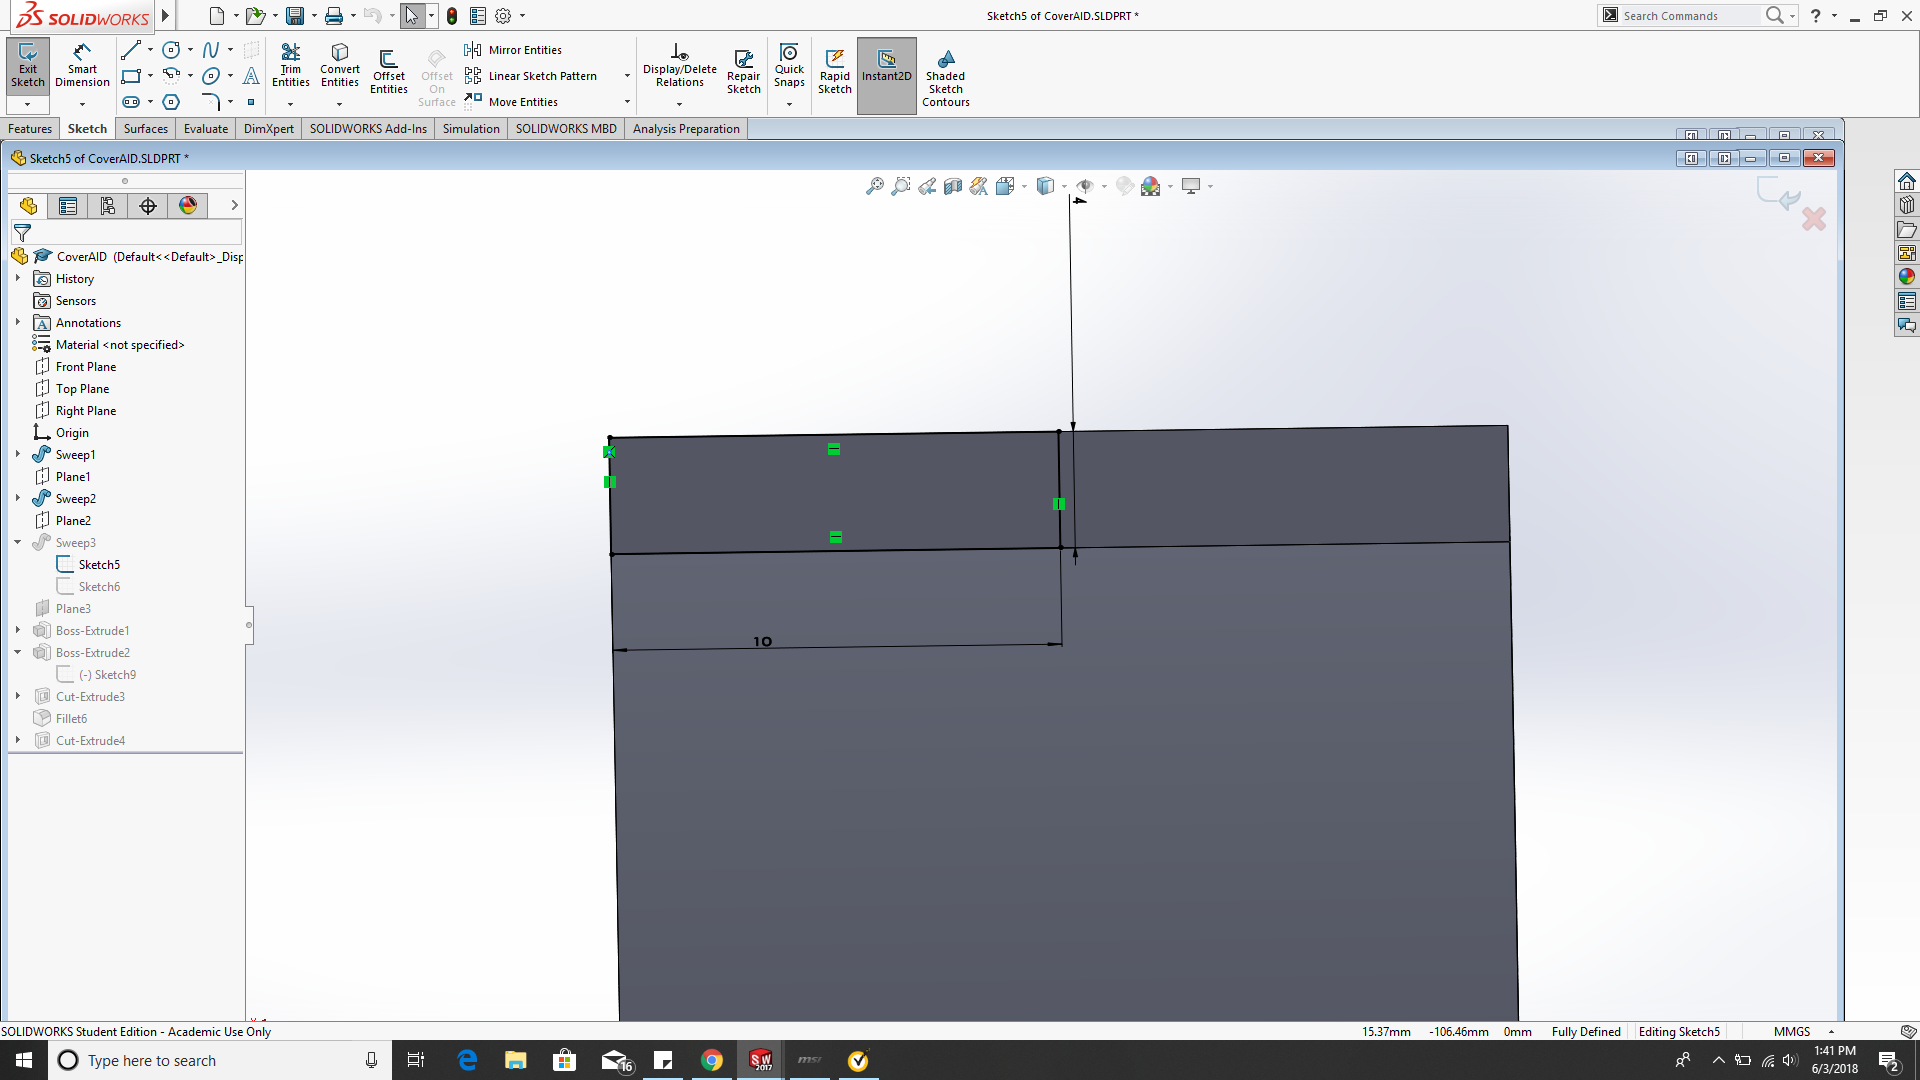This screenshot has width=1920, height=1080.
Task: Select Front Plane in the tree
Action: point(86,367)
